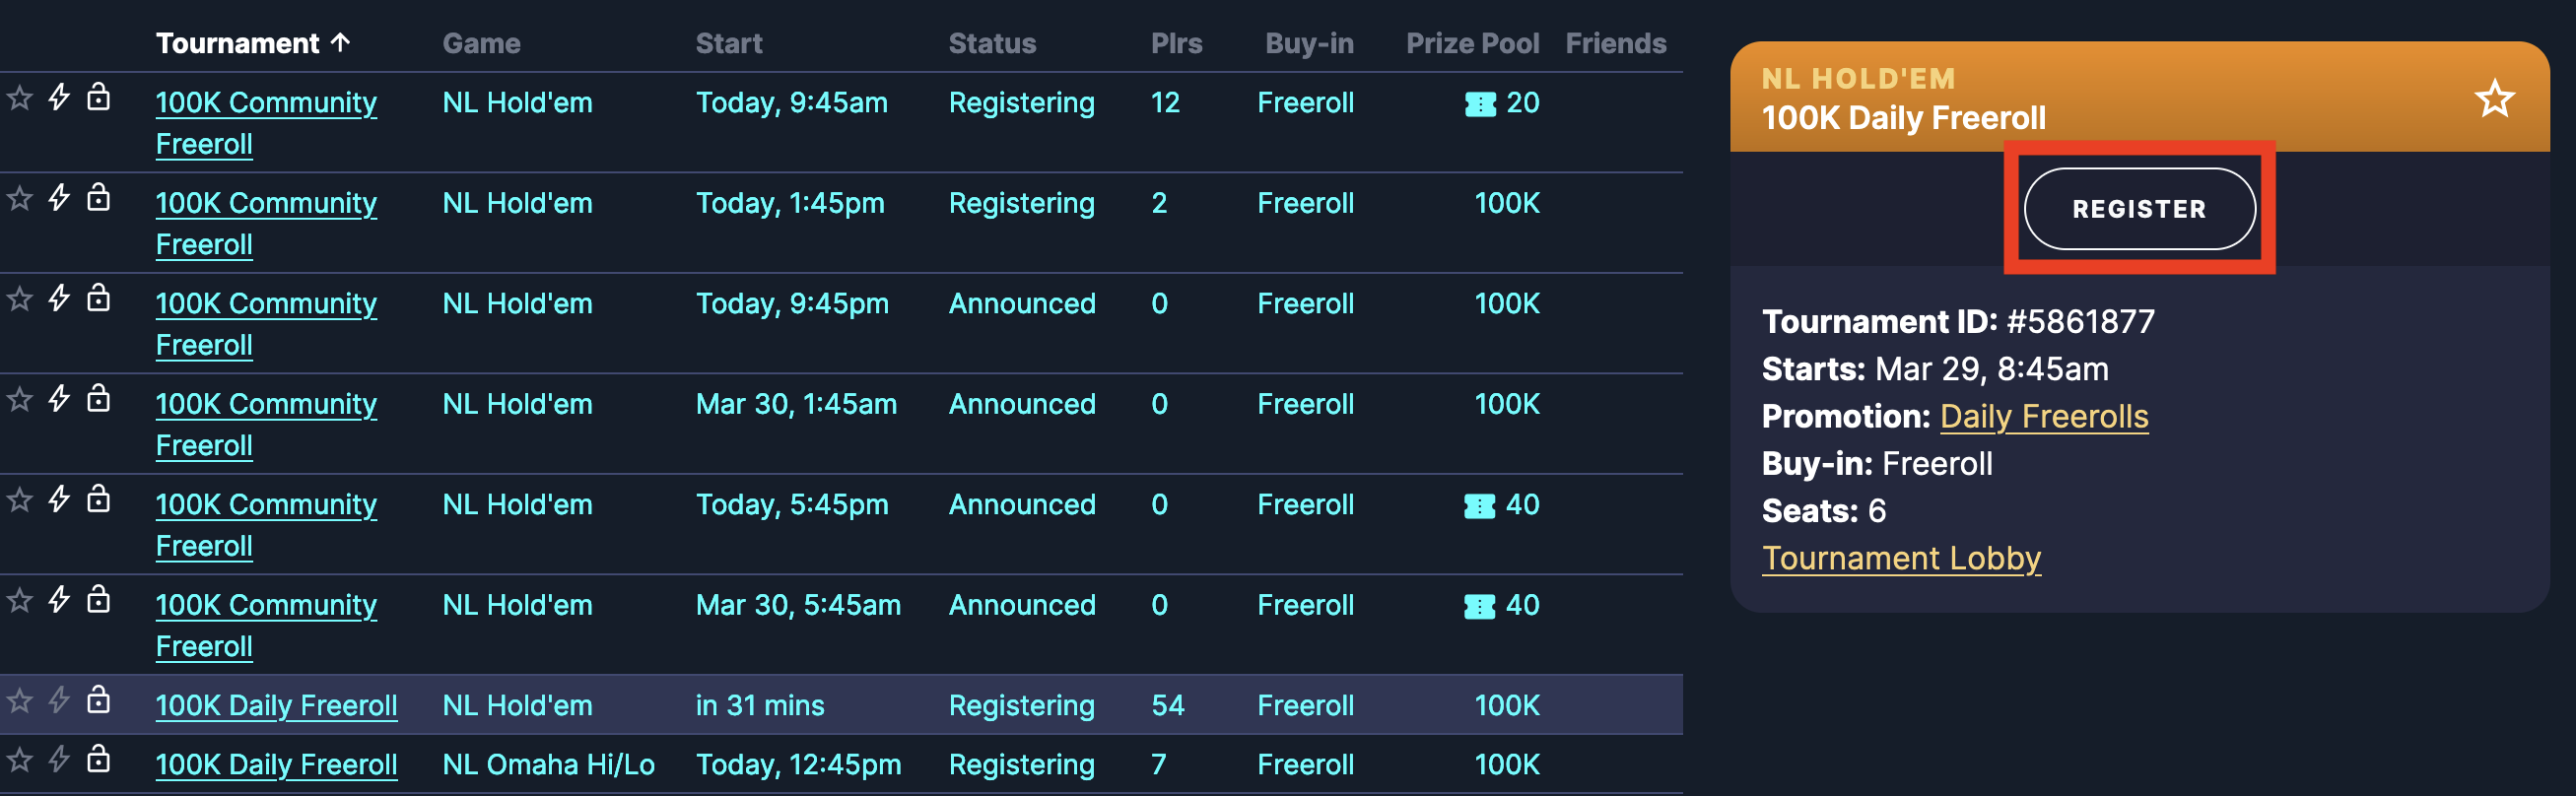Click ticket icon beside prize pool 20

coord(1480,104)
